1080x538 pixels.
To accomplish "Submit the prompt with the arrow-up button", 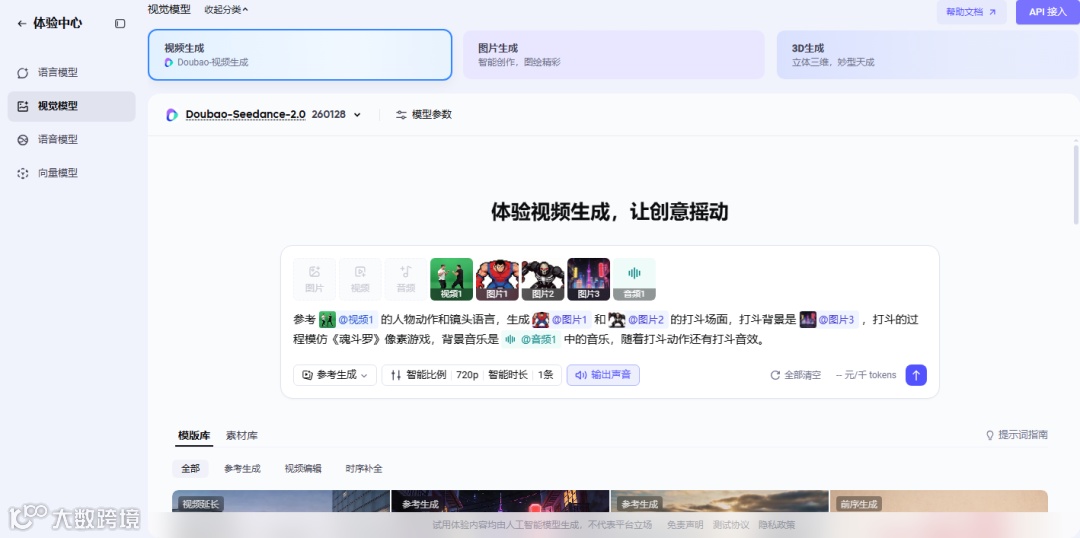I will tap(916, 375).
